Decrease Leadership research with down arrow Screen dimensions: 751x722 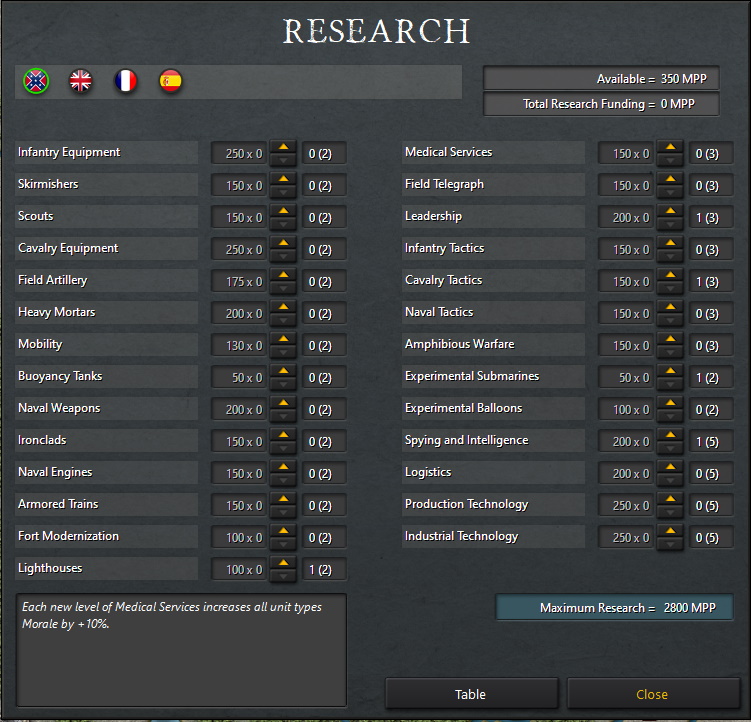coord(671,224)
